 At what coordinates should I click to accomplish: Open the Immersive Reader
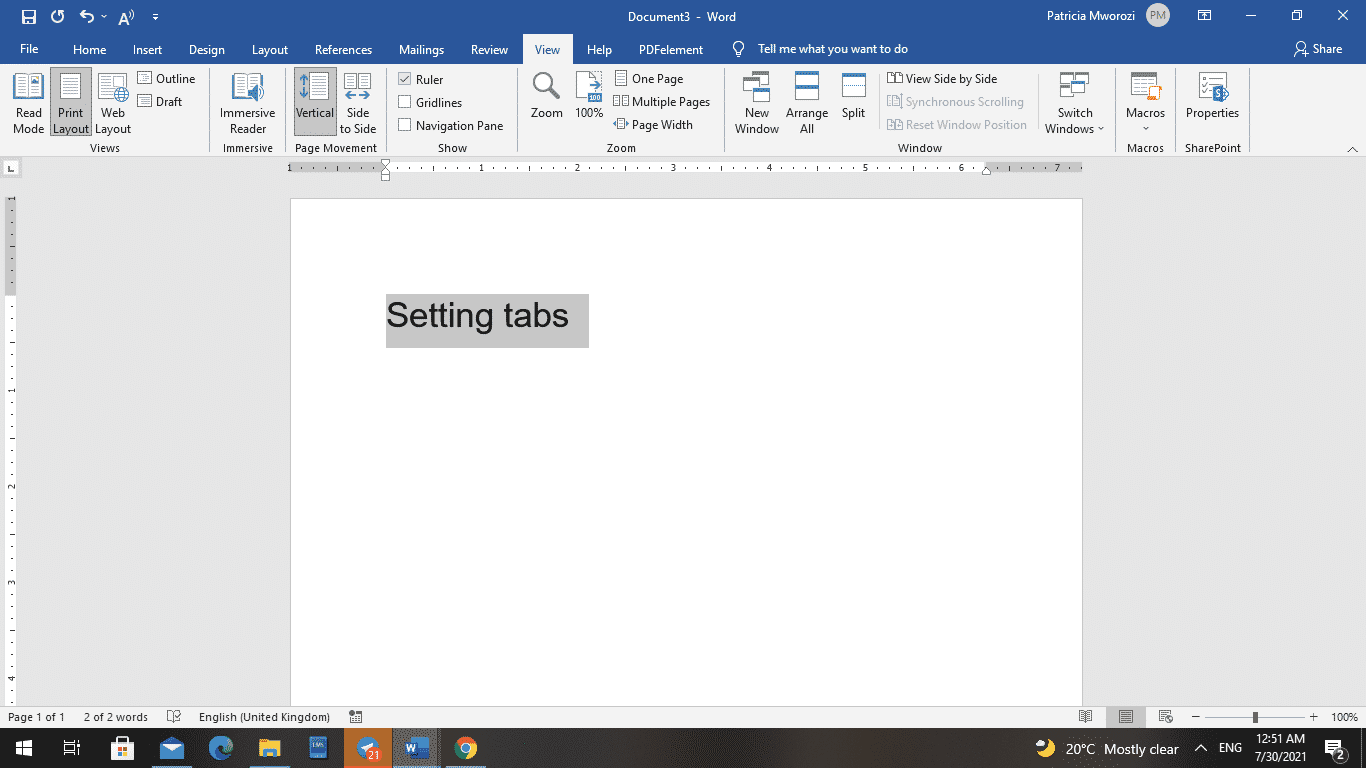pyautogui.click(x=246, y=101)
